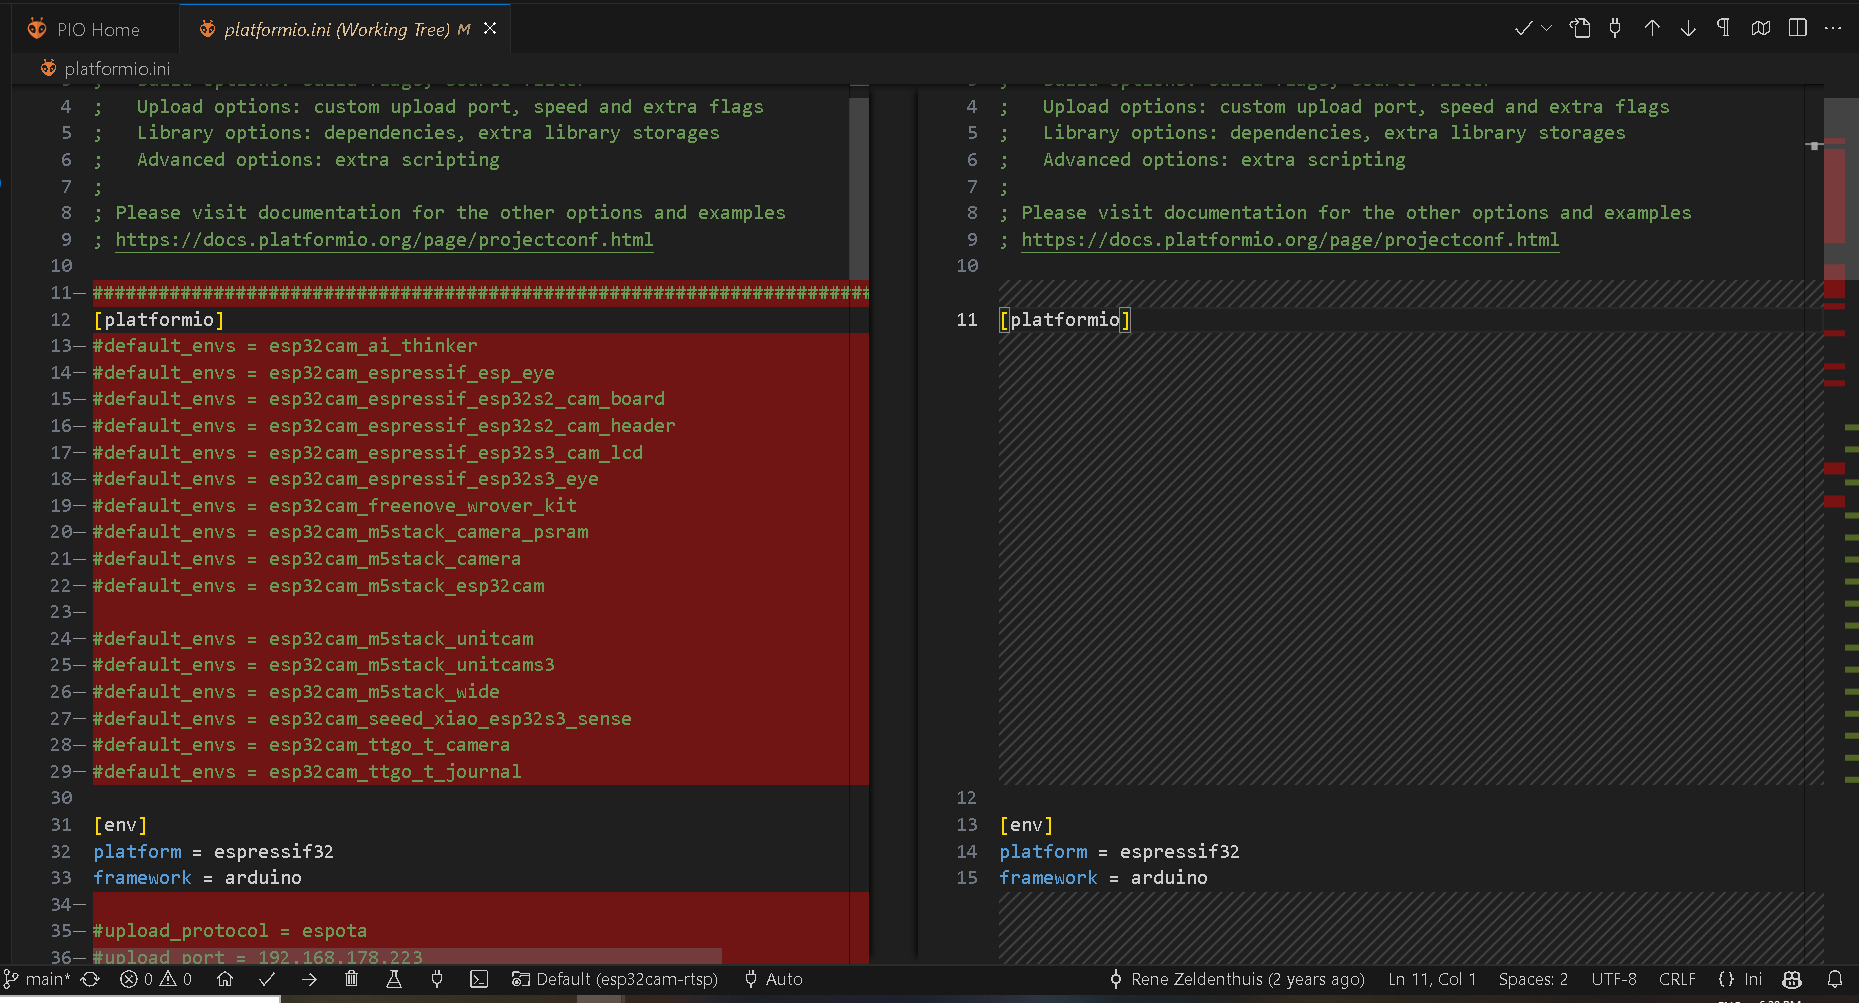Viewport: 1859px width, 1003px height.
Task: Click Ln 11, Col 1 indicator
Action: click(1432, 979)
